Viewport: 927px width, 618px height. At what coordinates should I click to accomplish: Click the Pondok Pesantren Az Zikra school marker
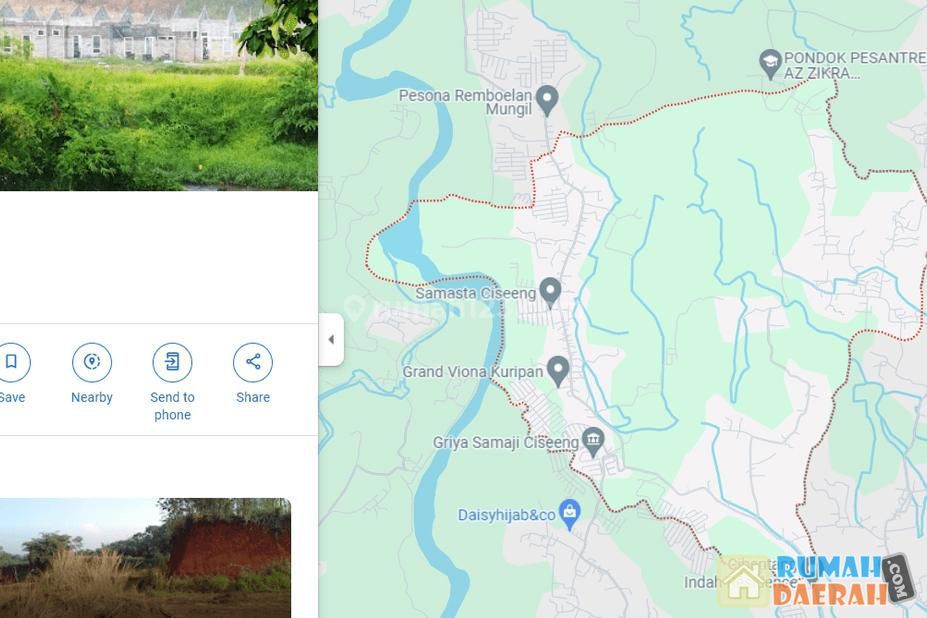tap(770, 63)
